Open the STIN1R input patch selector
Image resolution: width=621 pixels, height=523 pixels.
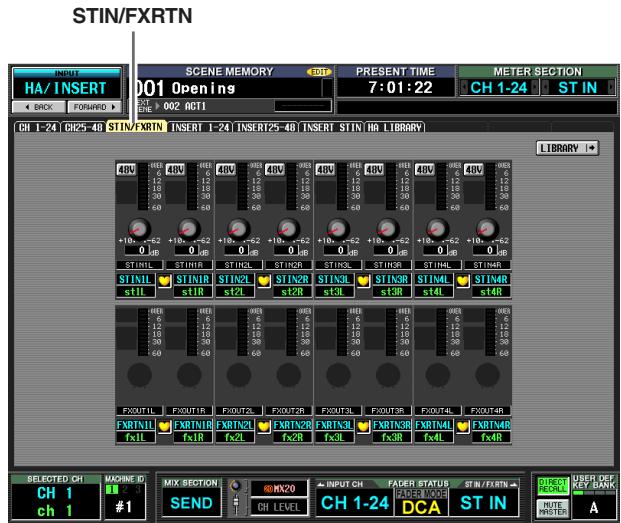pyautogui.click(x=189, y=265)
